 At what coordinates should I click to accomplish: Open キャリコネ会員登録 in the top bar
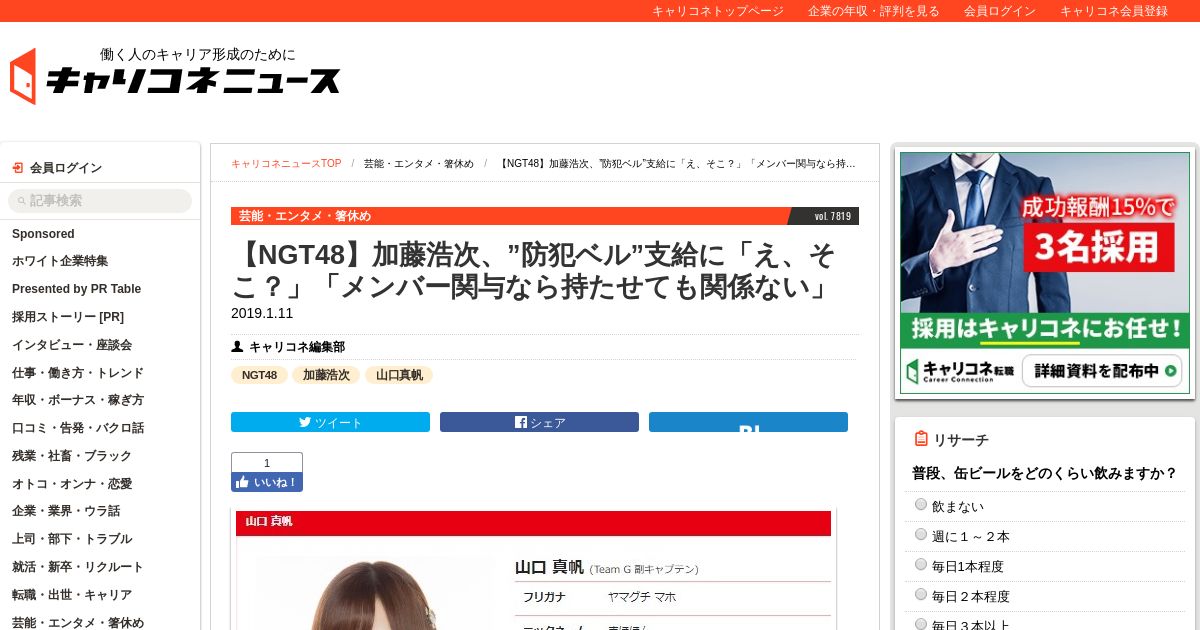pos(1114,11)
